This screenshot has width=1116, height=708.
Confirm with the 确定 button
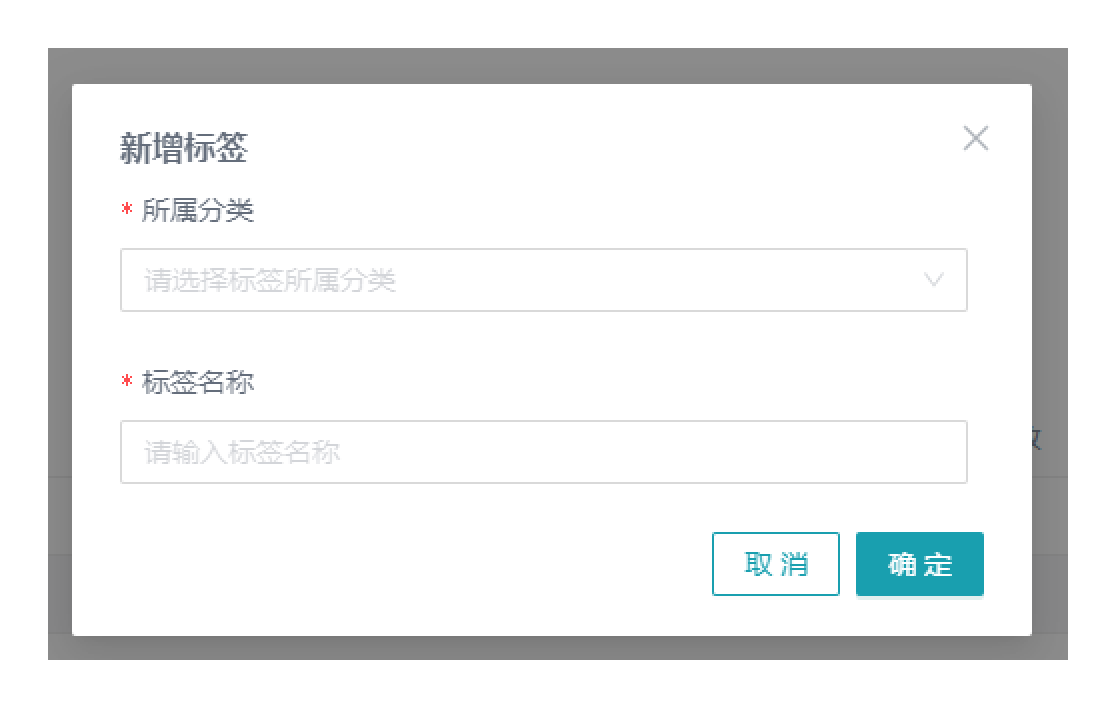pyautogui.click(x=919, y=564)
